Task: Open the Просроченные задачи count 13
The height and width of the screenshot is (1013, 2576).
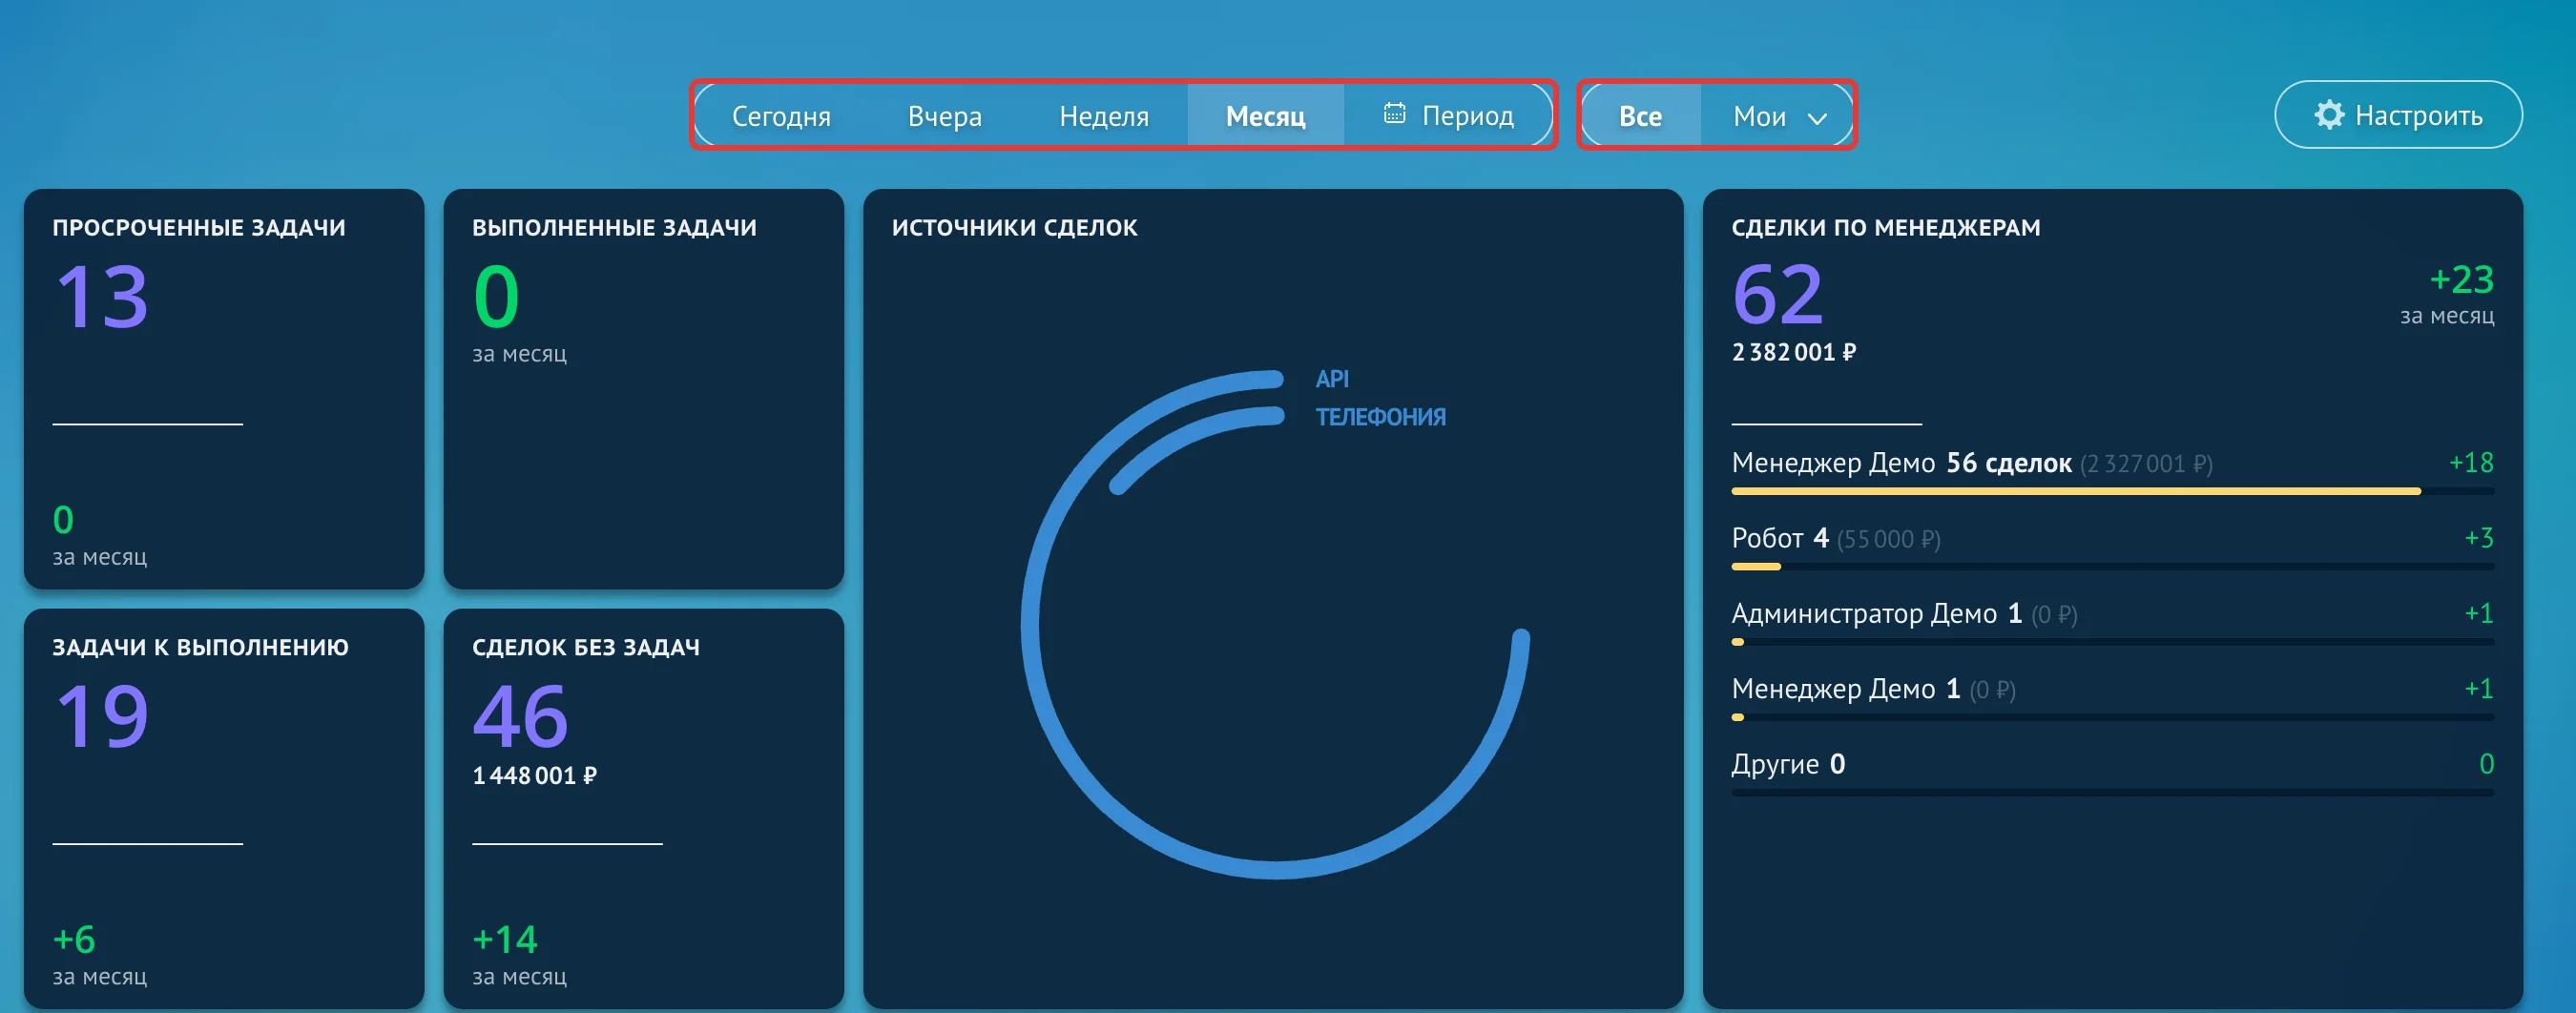Action: tap(102, 297)
